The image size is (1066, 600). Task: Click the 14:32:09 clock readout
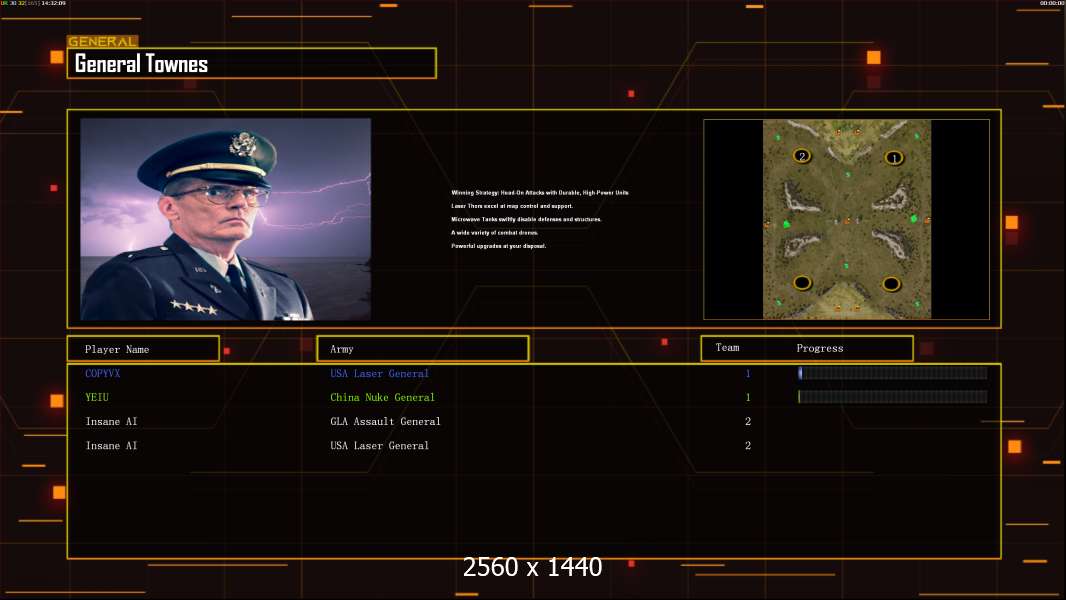pyautogui.click(x=54, y=3)
